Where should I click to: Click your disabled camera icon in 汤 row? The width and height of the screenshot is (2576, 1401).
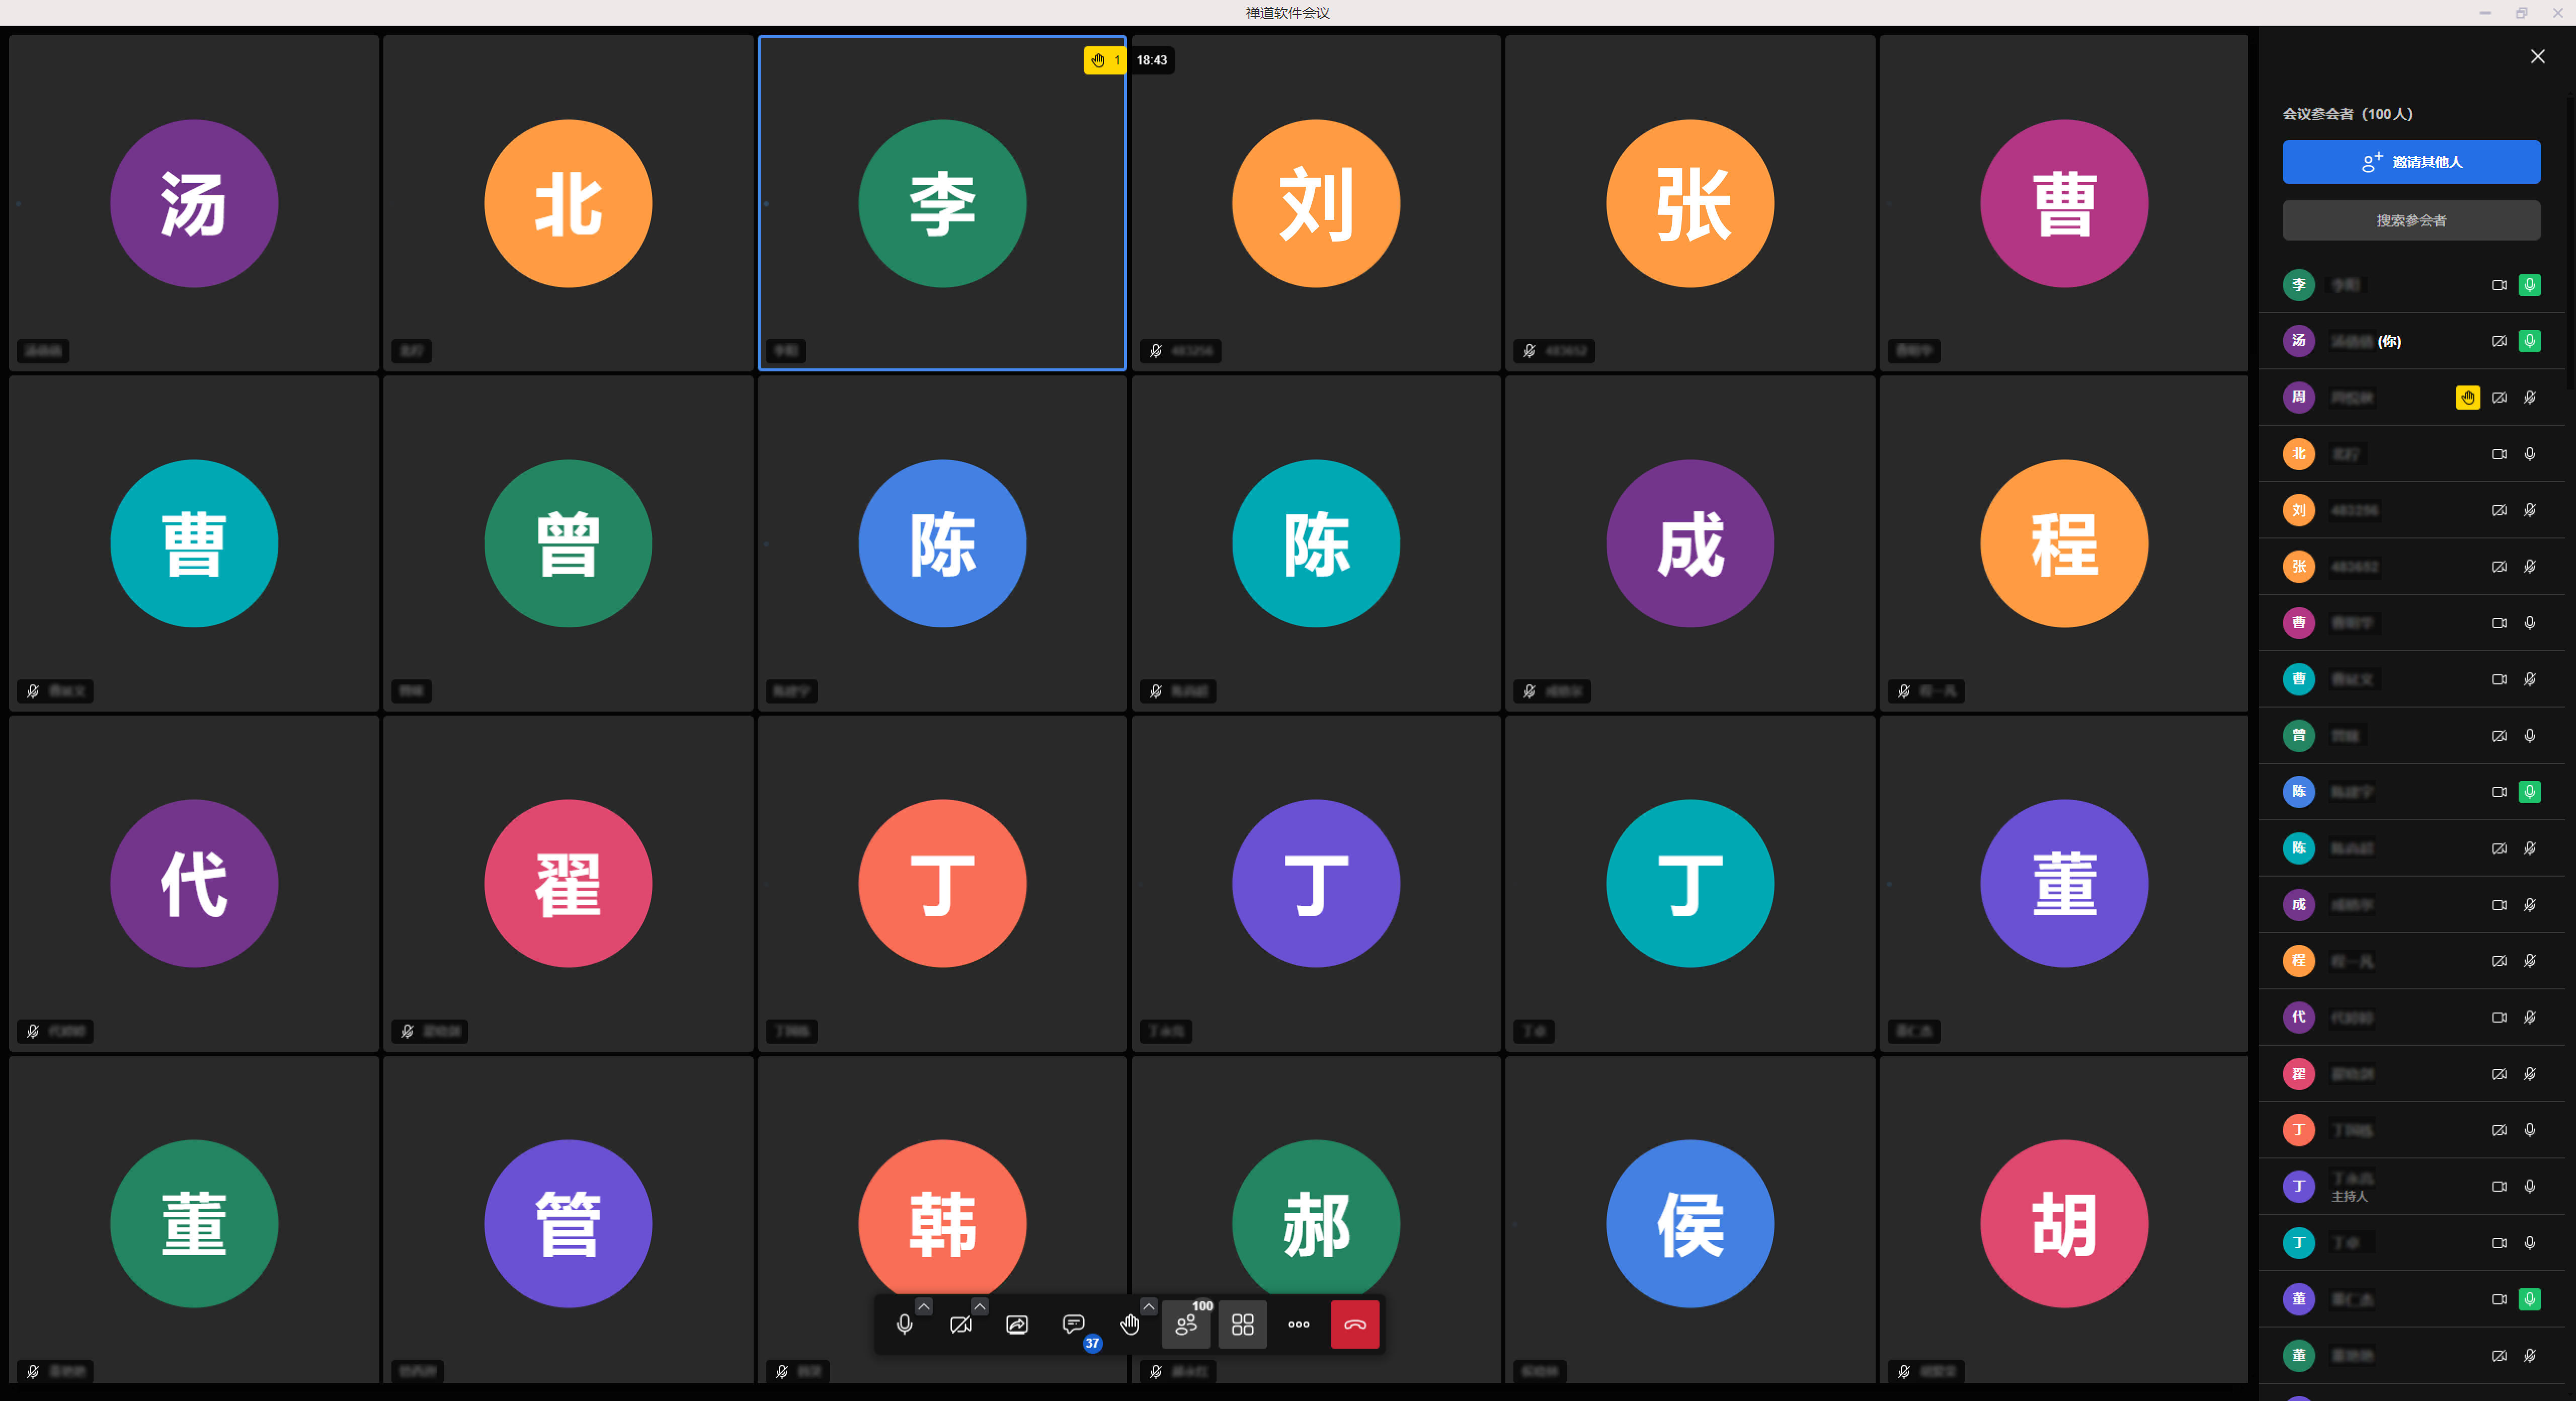pos(2499,341)
